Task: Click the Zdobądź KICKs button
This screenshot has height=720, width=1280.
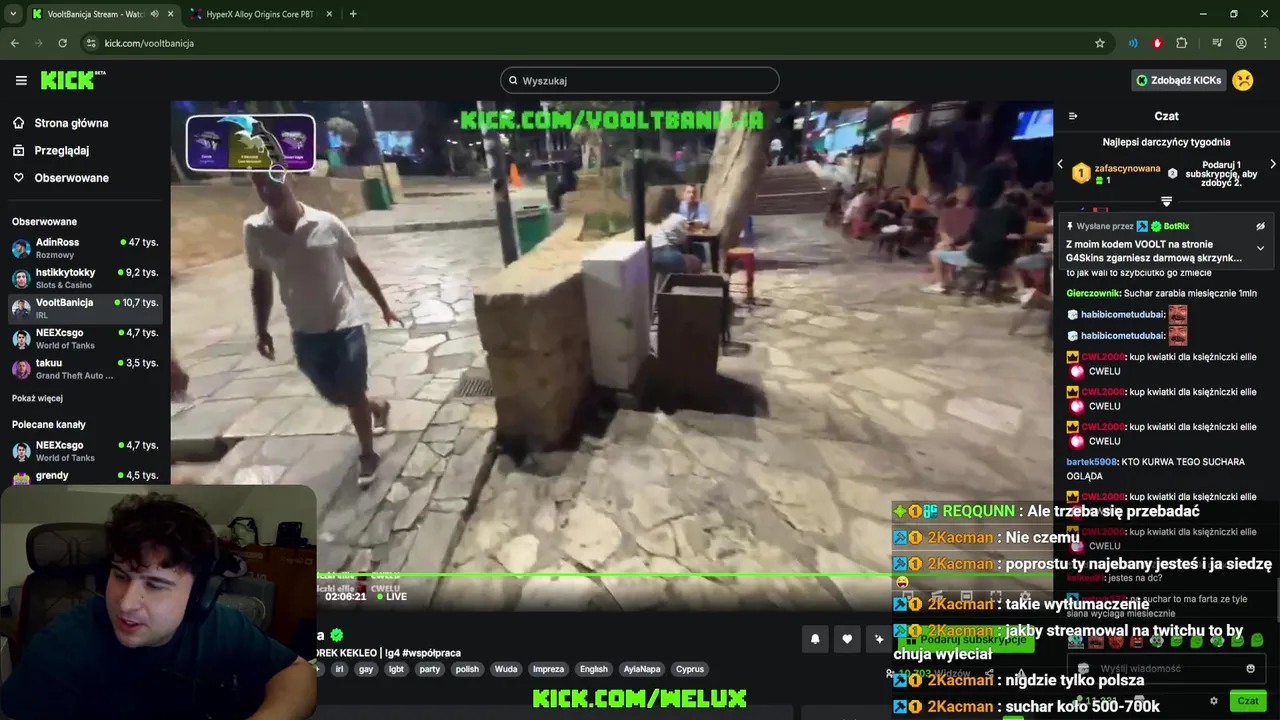Action: click(1178, 80)
